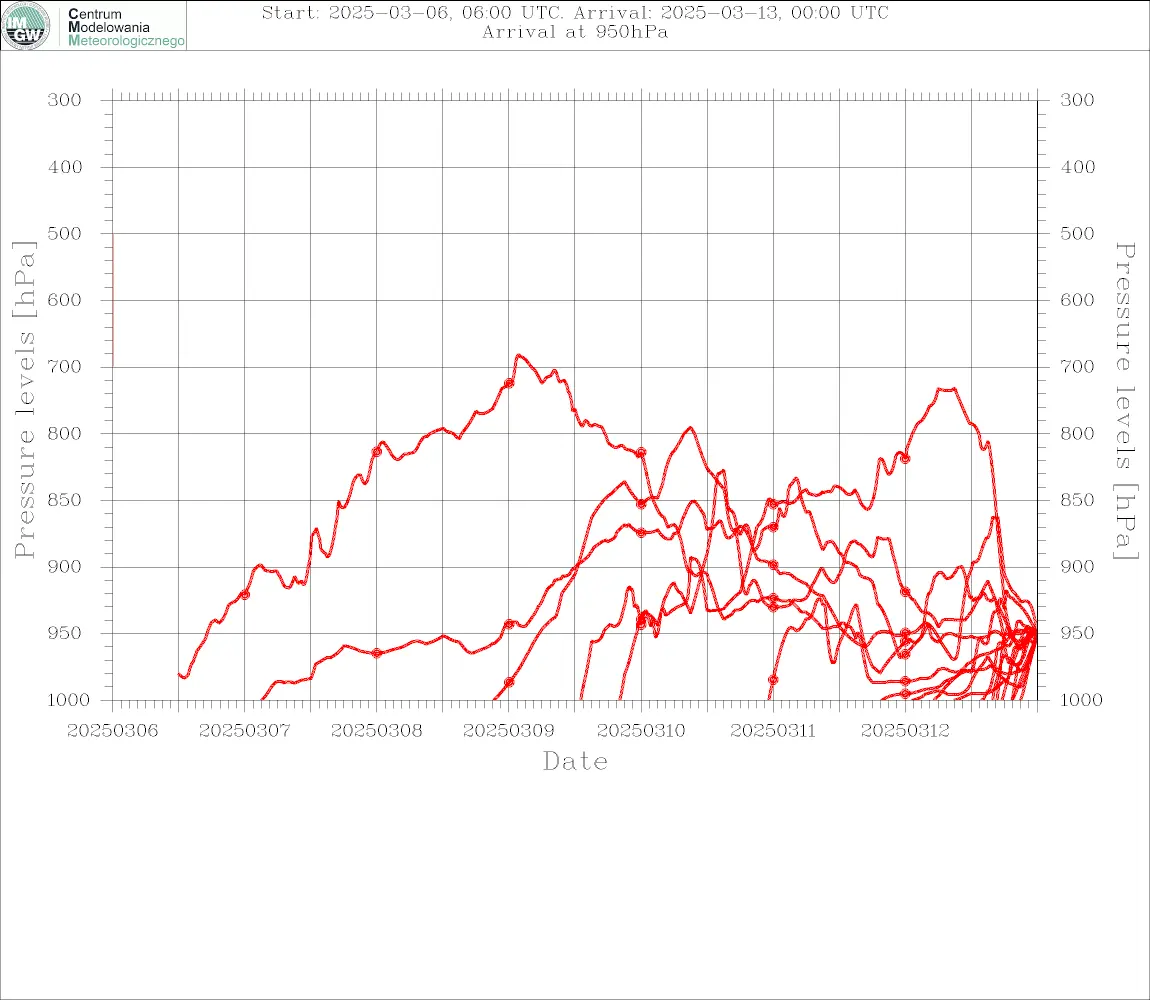Click the left axis 500 label

click(65, 233)
